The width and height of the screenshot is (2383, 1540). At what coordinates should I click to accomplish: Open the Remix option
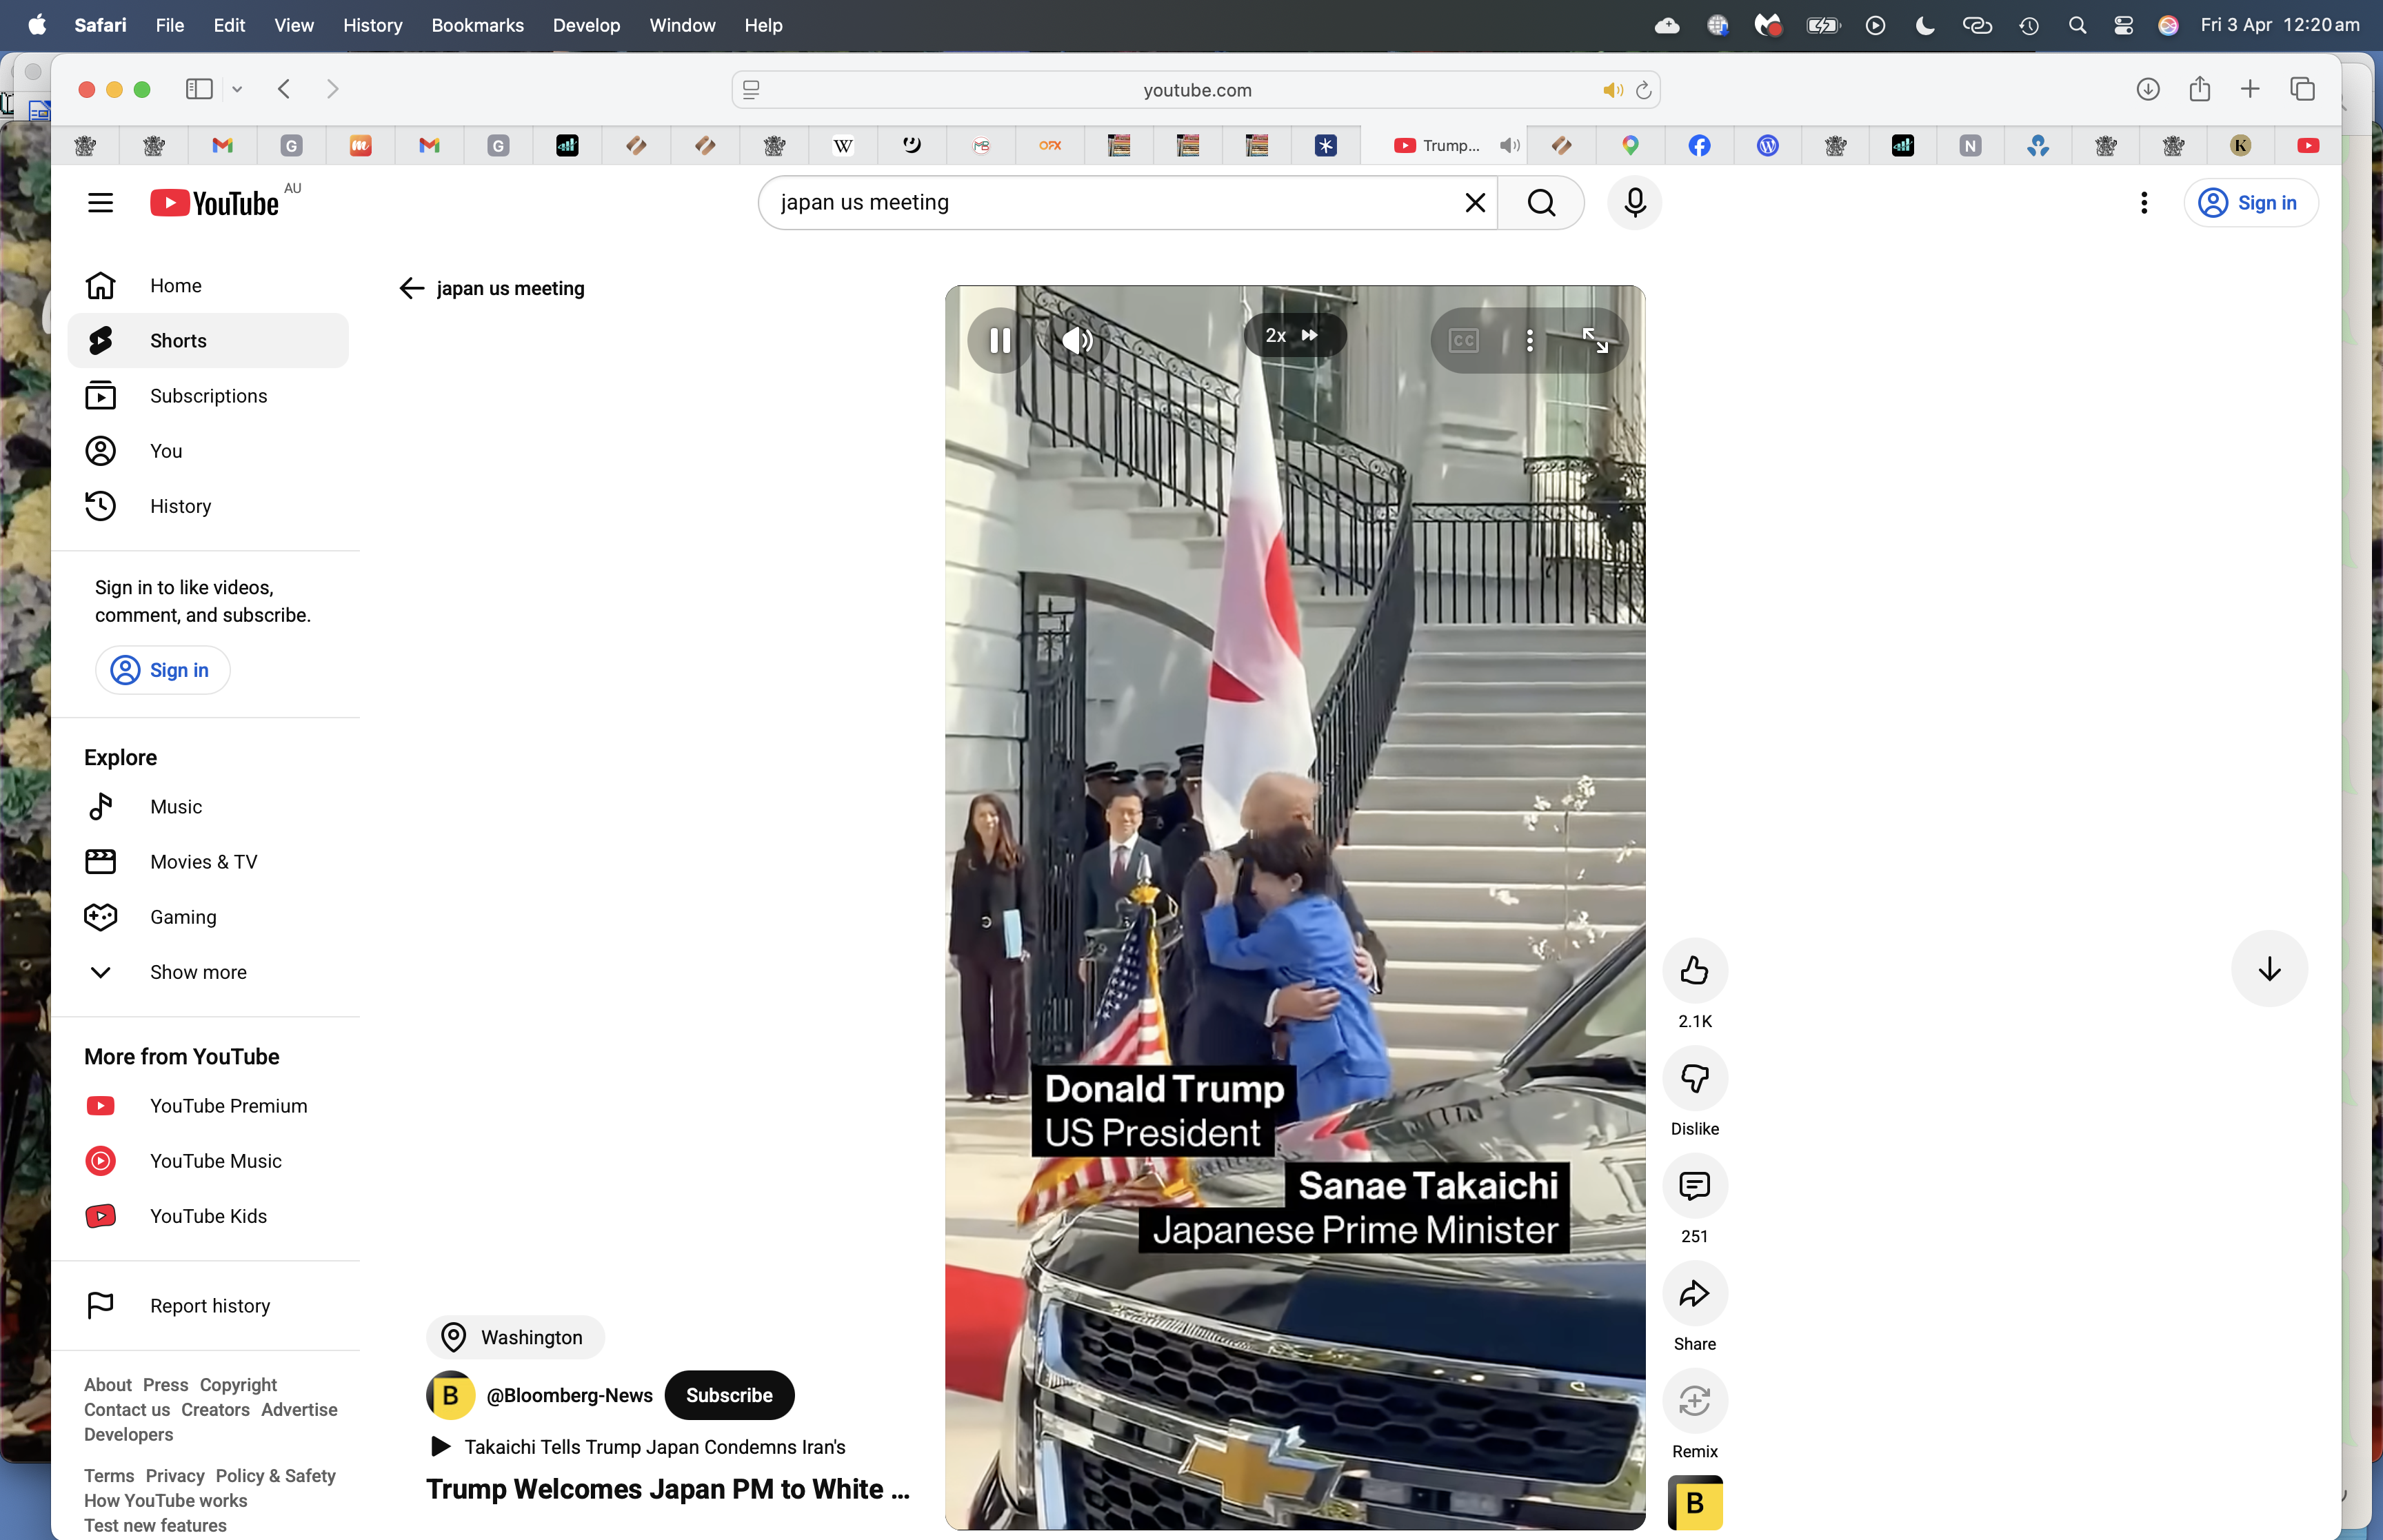[x=1694, y=1401]
